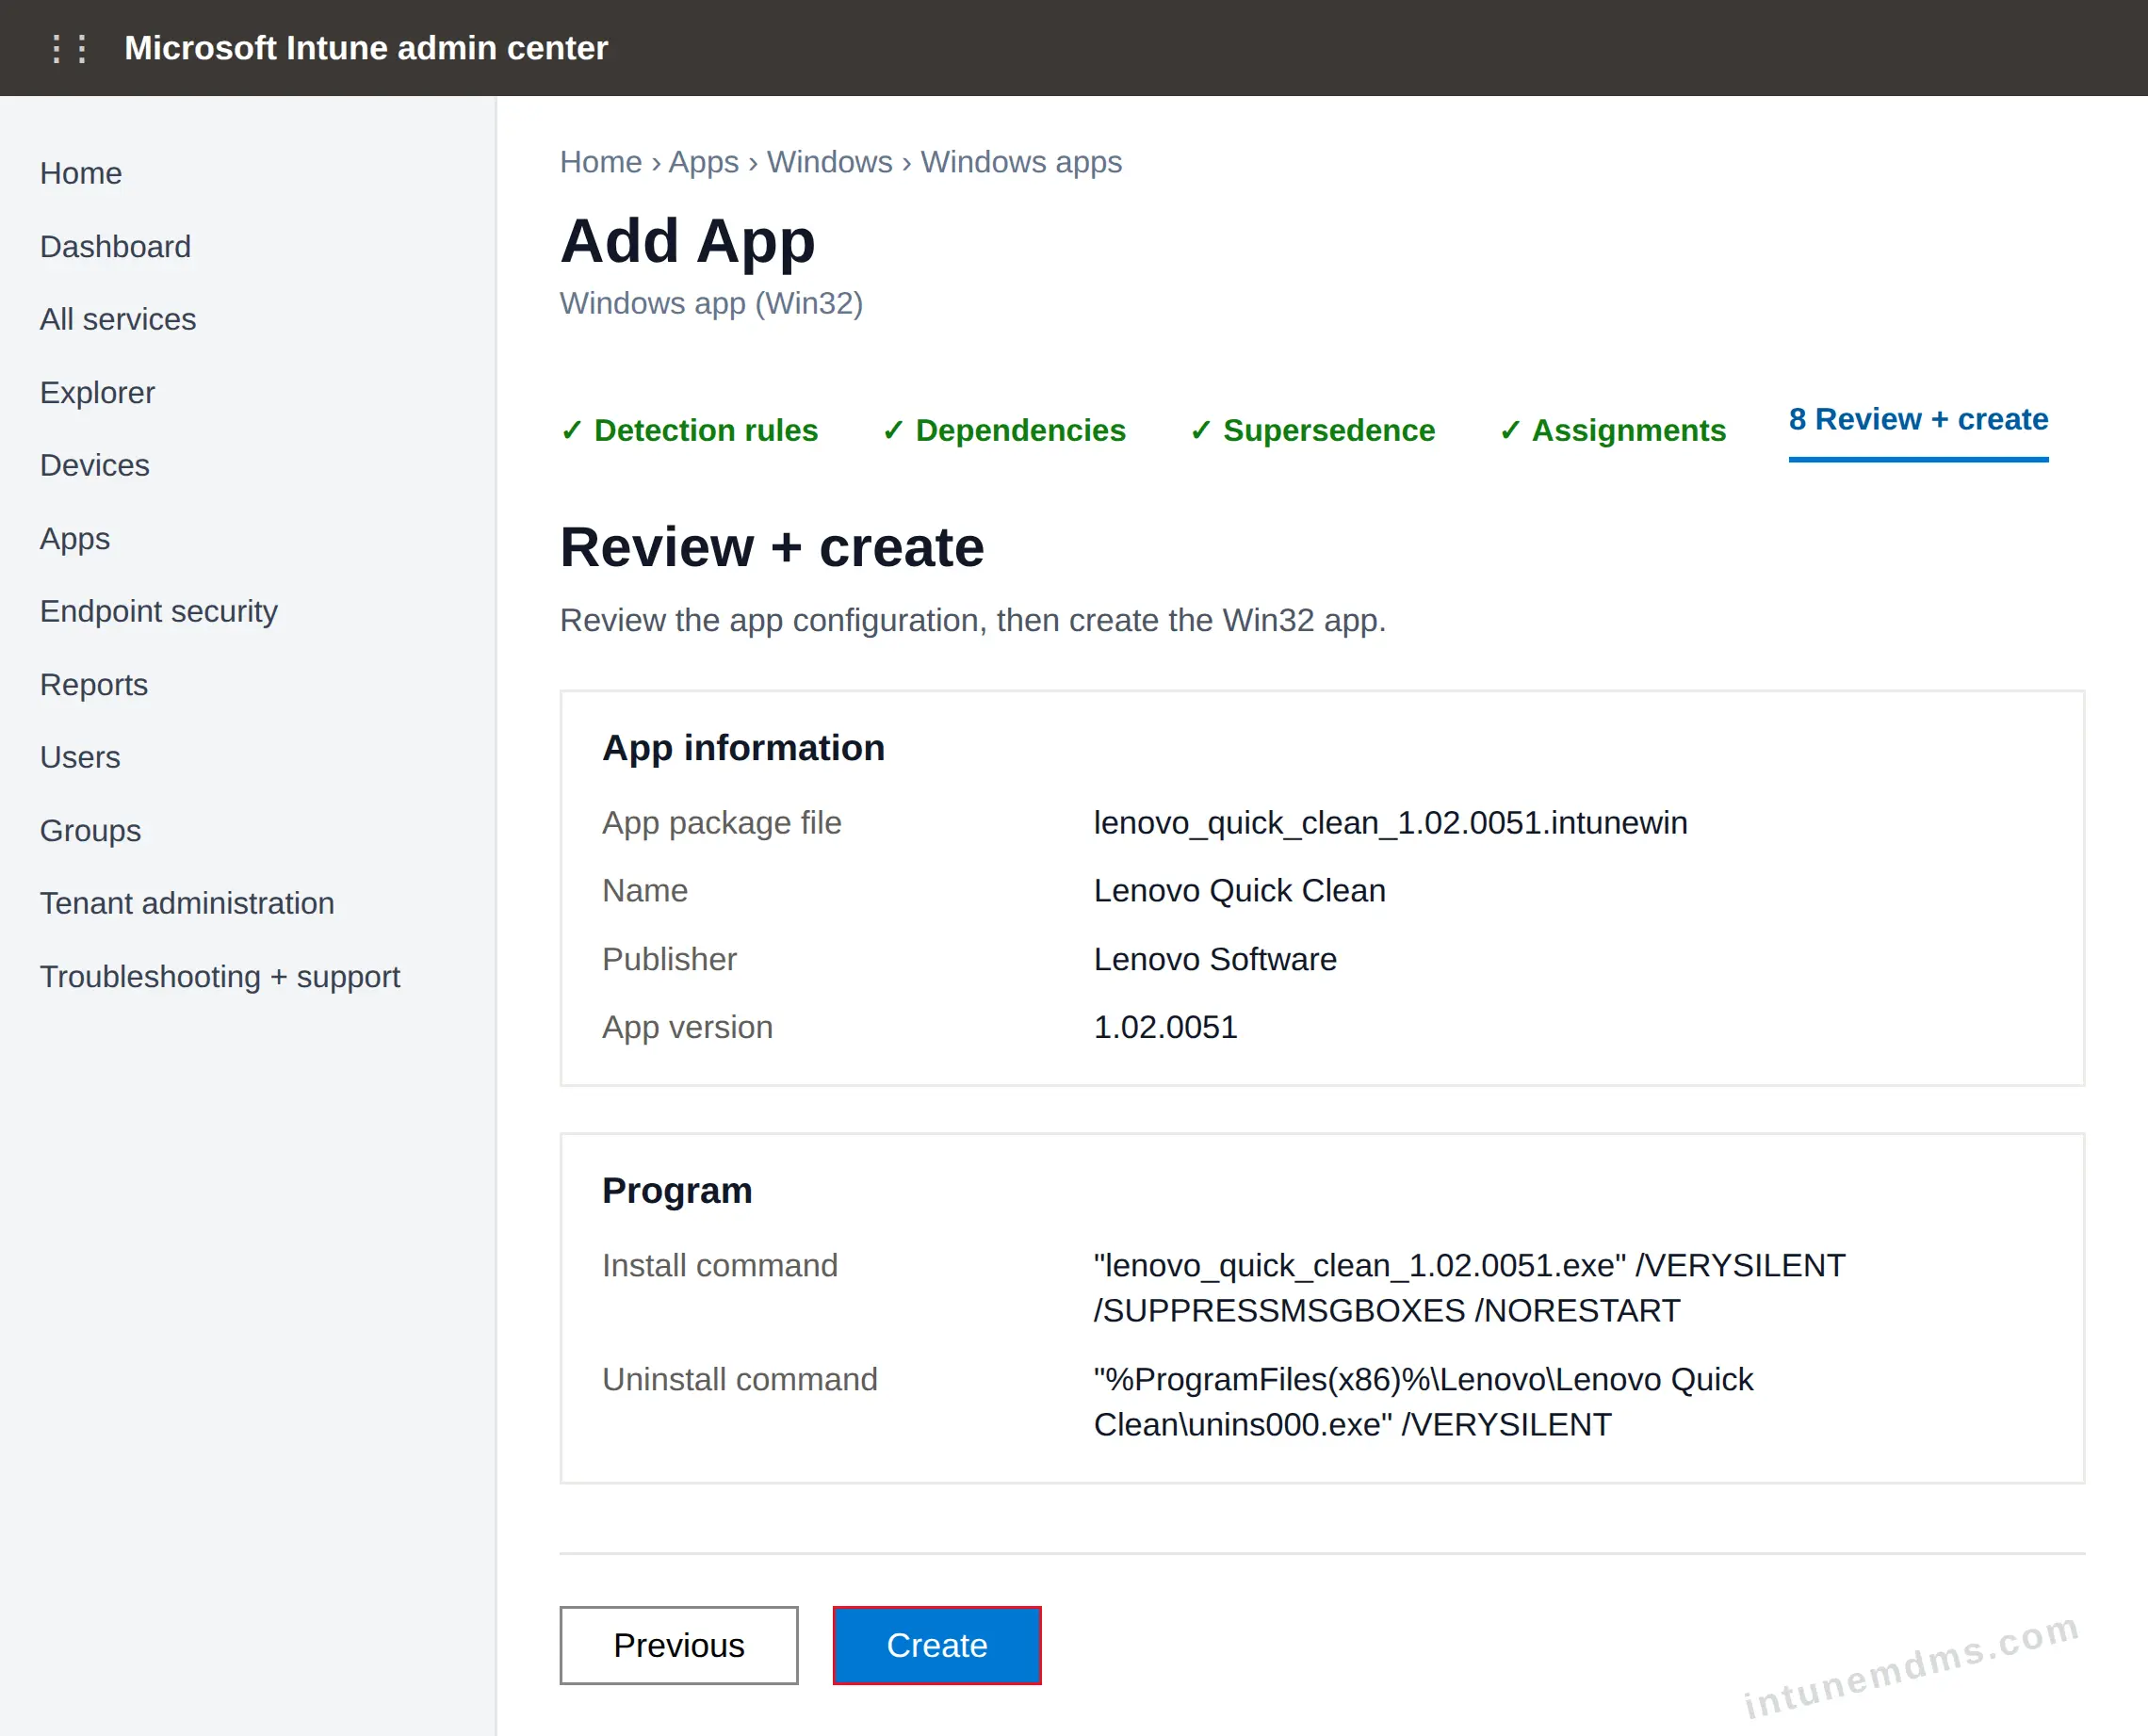Open Troubleshooting + support in the sidebar

coord(220,976)
